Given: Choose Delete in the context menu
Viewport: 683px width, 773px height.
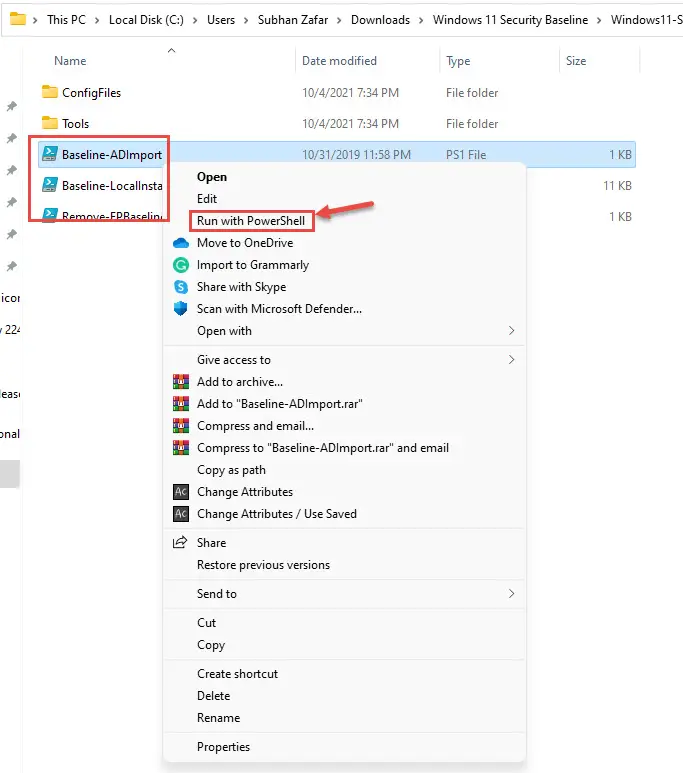Looking at the screenshot, I should pos(214,696).
